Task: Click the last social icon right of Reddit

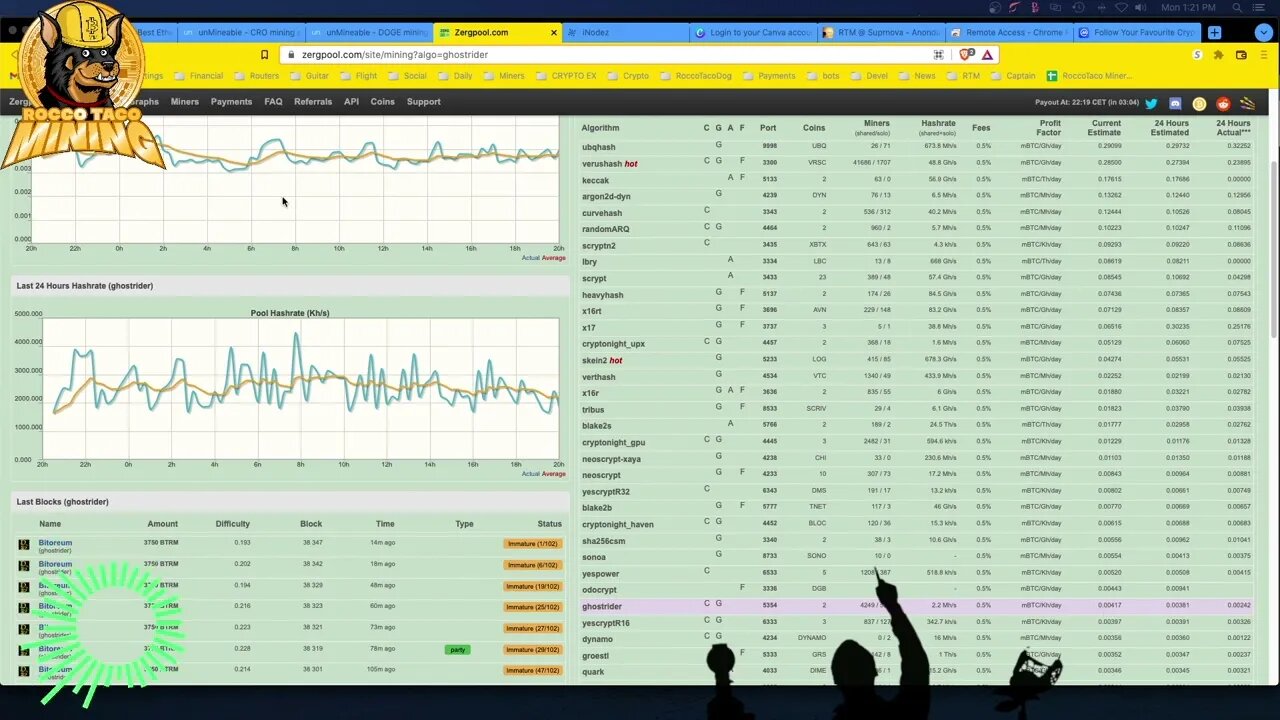Action: coord(1247,103)
